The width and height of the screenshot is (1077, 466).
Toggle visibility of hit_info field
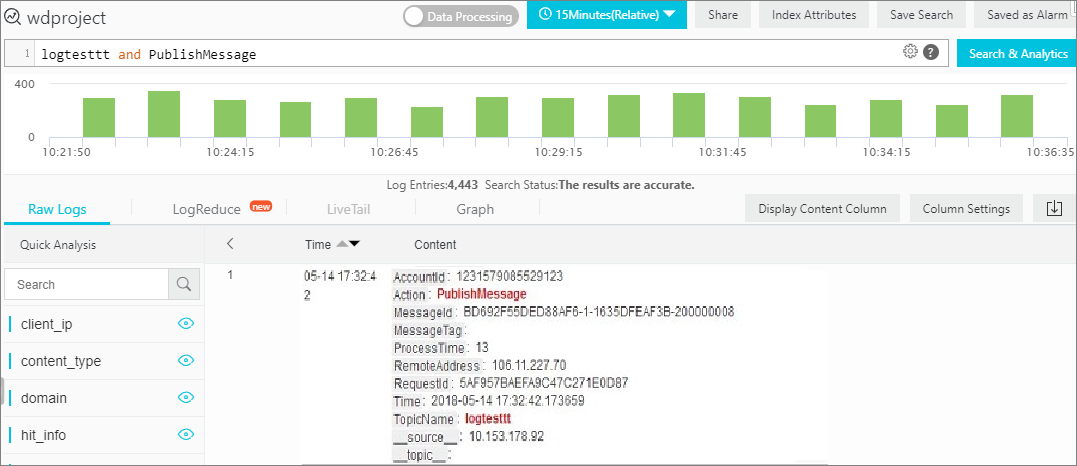pyautogui.click(x=185, y=434)
